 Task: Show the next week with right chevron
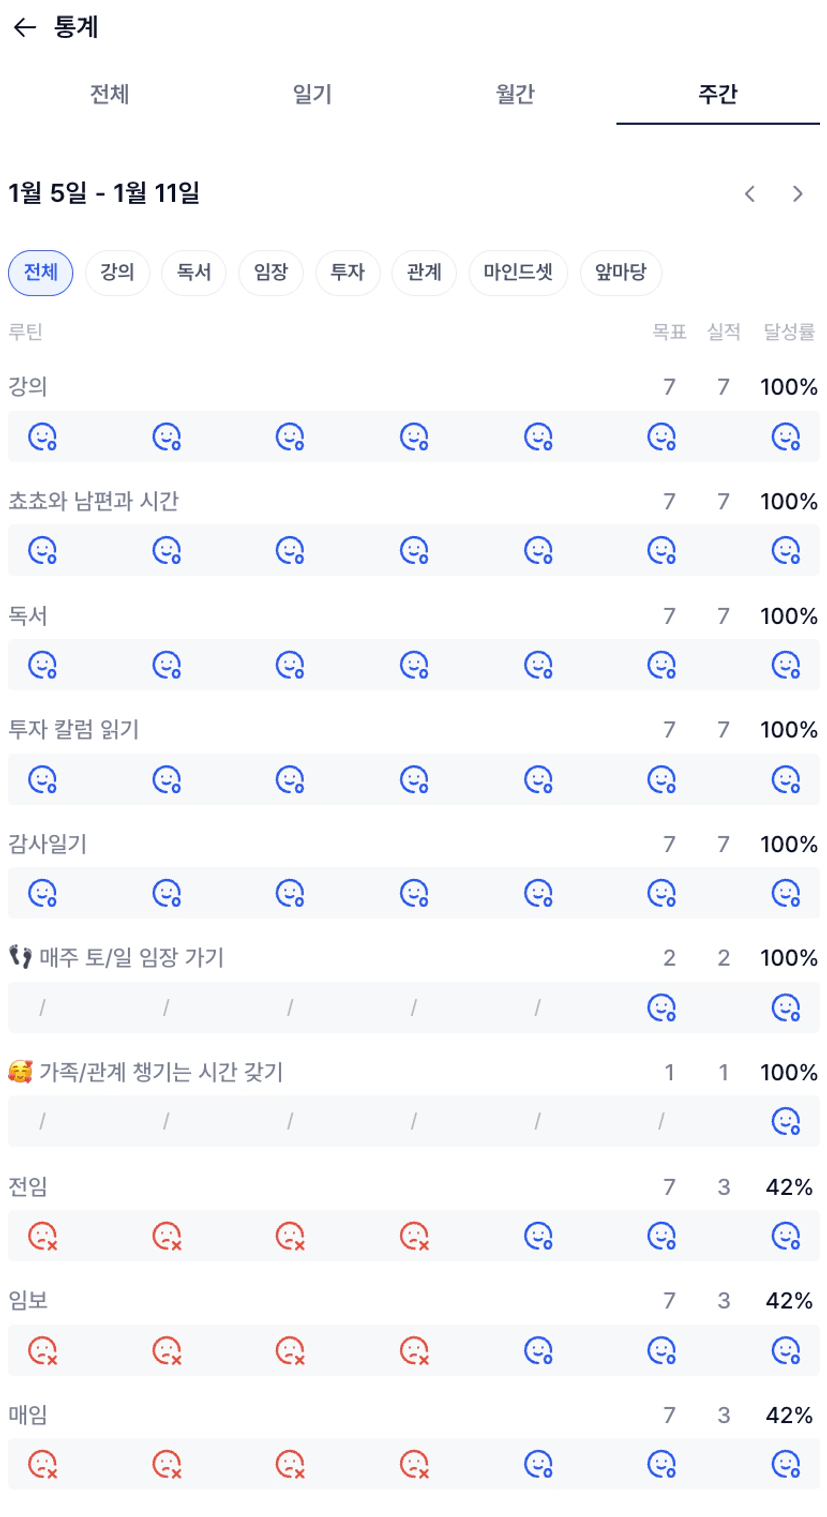798,194
